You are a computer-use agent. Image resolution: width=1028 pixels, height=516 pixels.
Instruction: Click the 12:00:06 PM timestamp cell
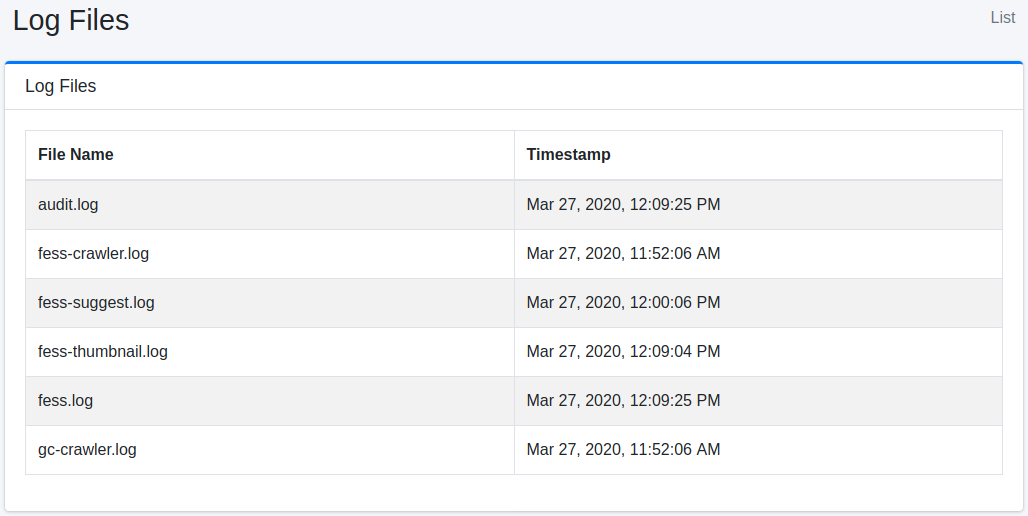pyautogui.click(x=623, y=303)
